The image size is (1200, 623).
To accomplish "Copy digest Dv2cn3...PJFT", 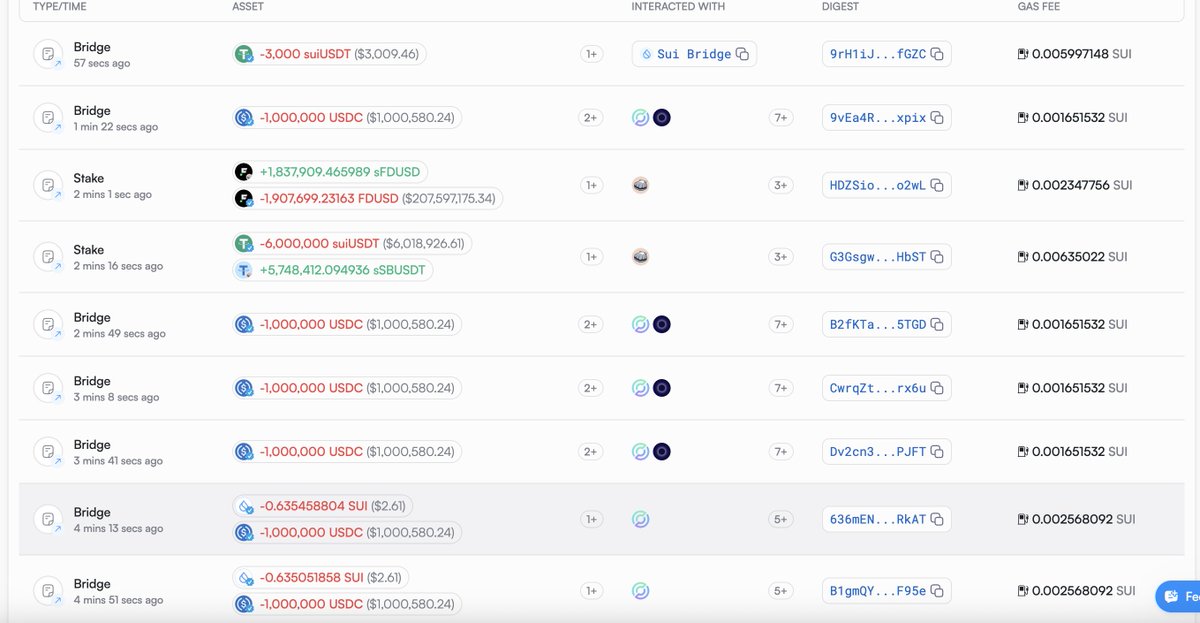I will [x=937, y=452].
